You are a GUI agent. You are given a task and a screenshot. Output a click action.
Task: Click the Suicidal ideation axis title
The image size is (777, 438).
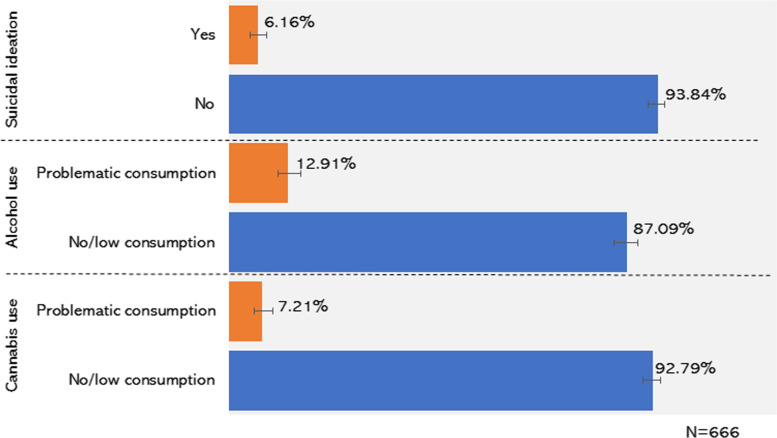[15, 69]
